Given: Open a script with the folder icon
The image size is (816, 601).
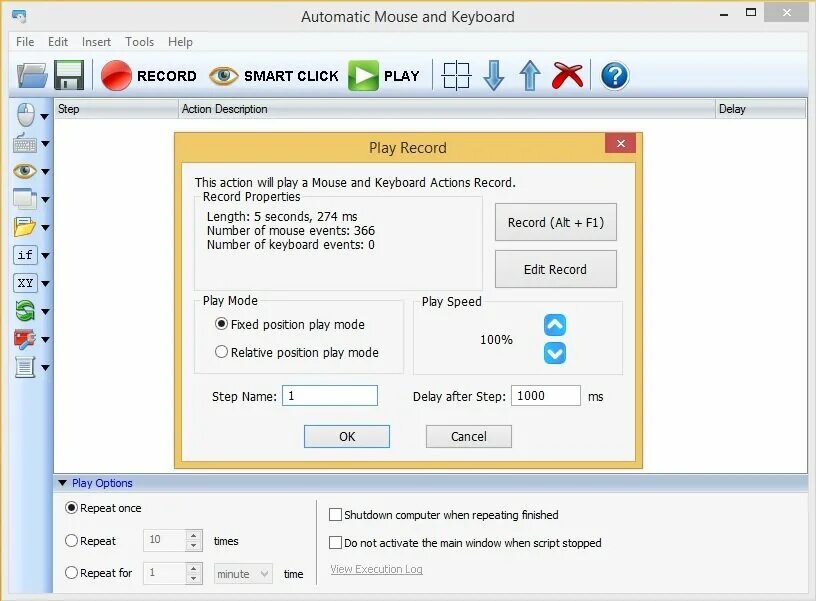Looking at the screenshot, I should click(x=32, y=75).
